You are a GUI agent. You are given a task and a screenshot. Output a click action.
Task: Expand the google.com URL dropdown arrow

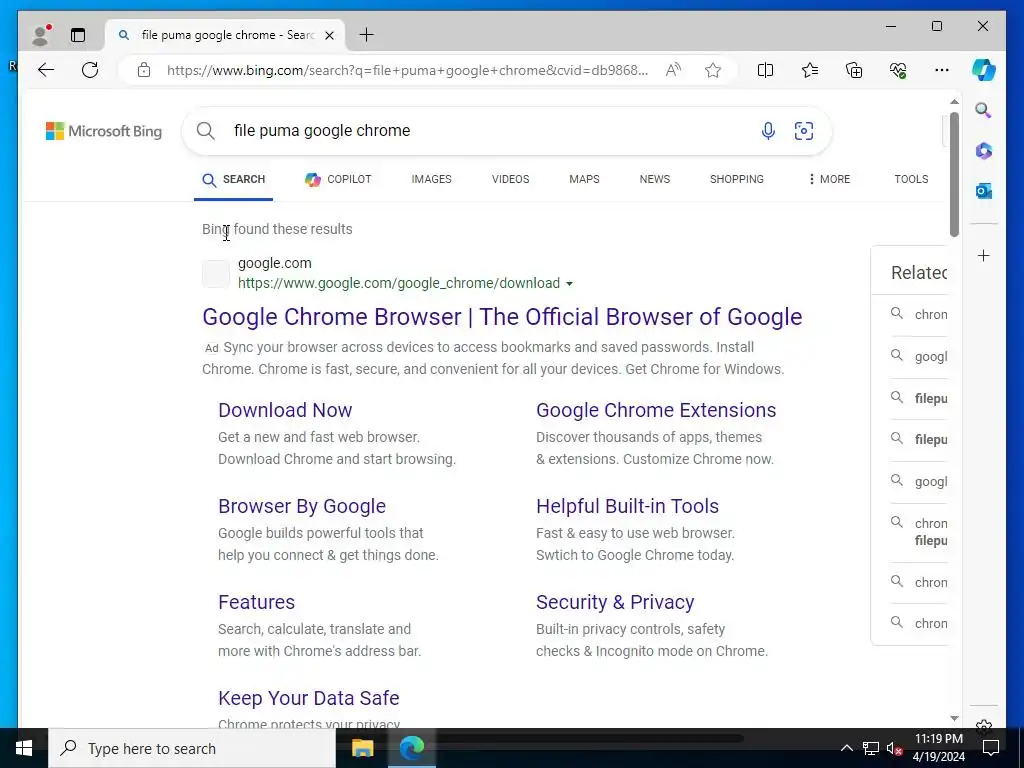point(569,283)
